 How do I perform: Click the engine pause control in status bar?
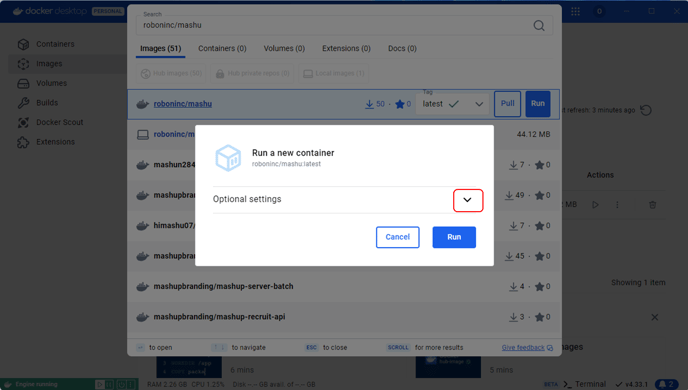pyautogui.click(x=110, y=385)
